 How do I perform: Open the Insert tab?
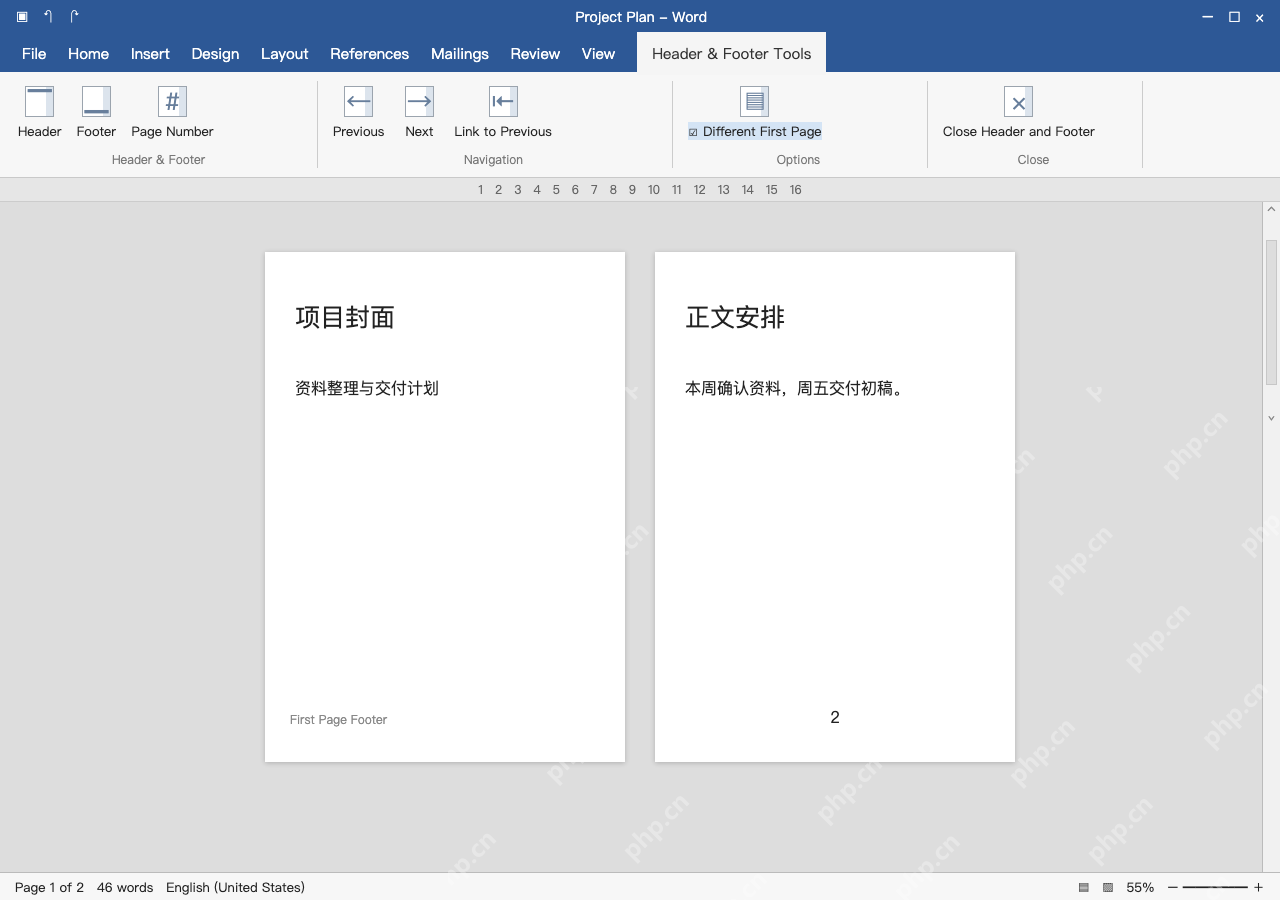(x=150, y=54)
